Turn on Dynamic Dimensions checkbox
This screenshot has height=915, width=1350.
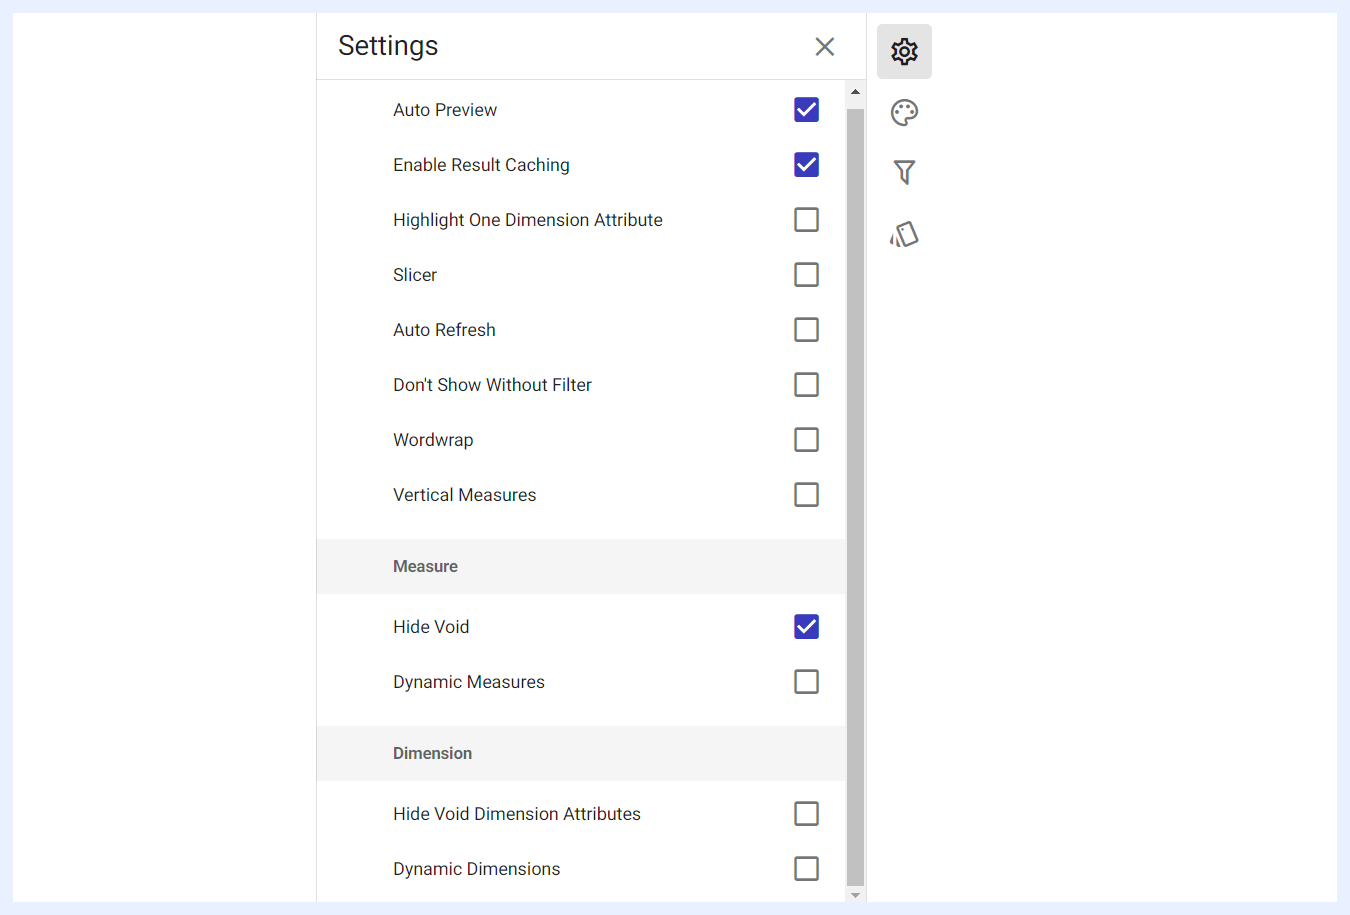click(x=806, y=869)
